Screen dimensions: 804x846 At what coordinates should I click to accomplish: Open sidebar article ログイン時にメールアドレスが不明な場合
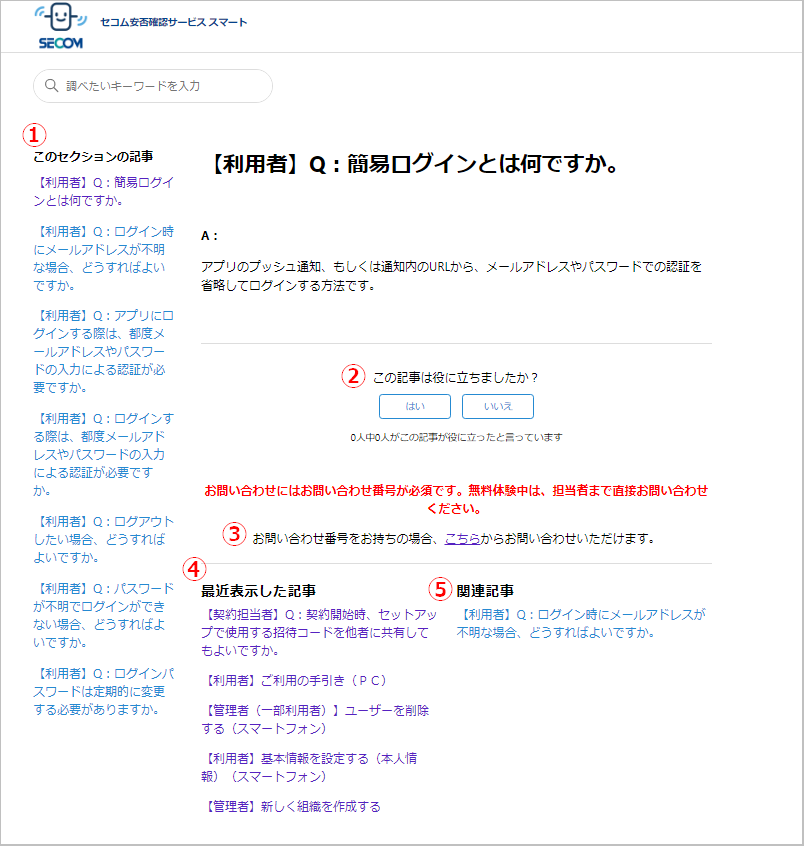point(104,258)
